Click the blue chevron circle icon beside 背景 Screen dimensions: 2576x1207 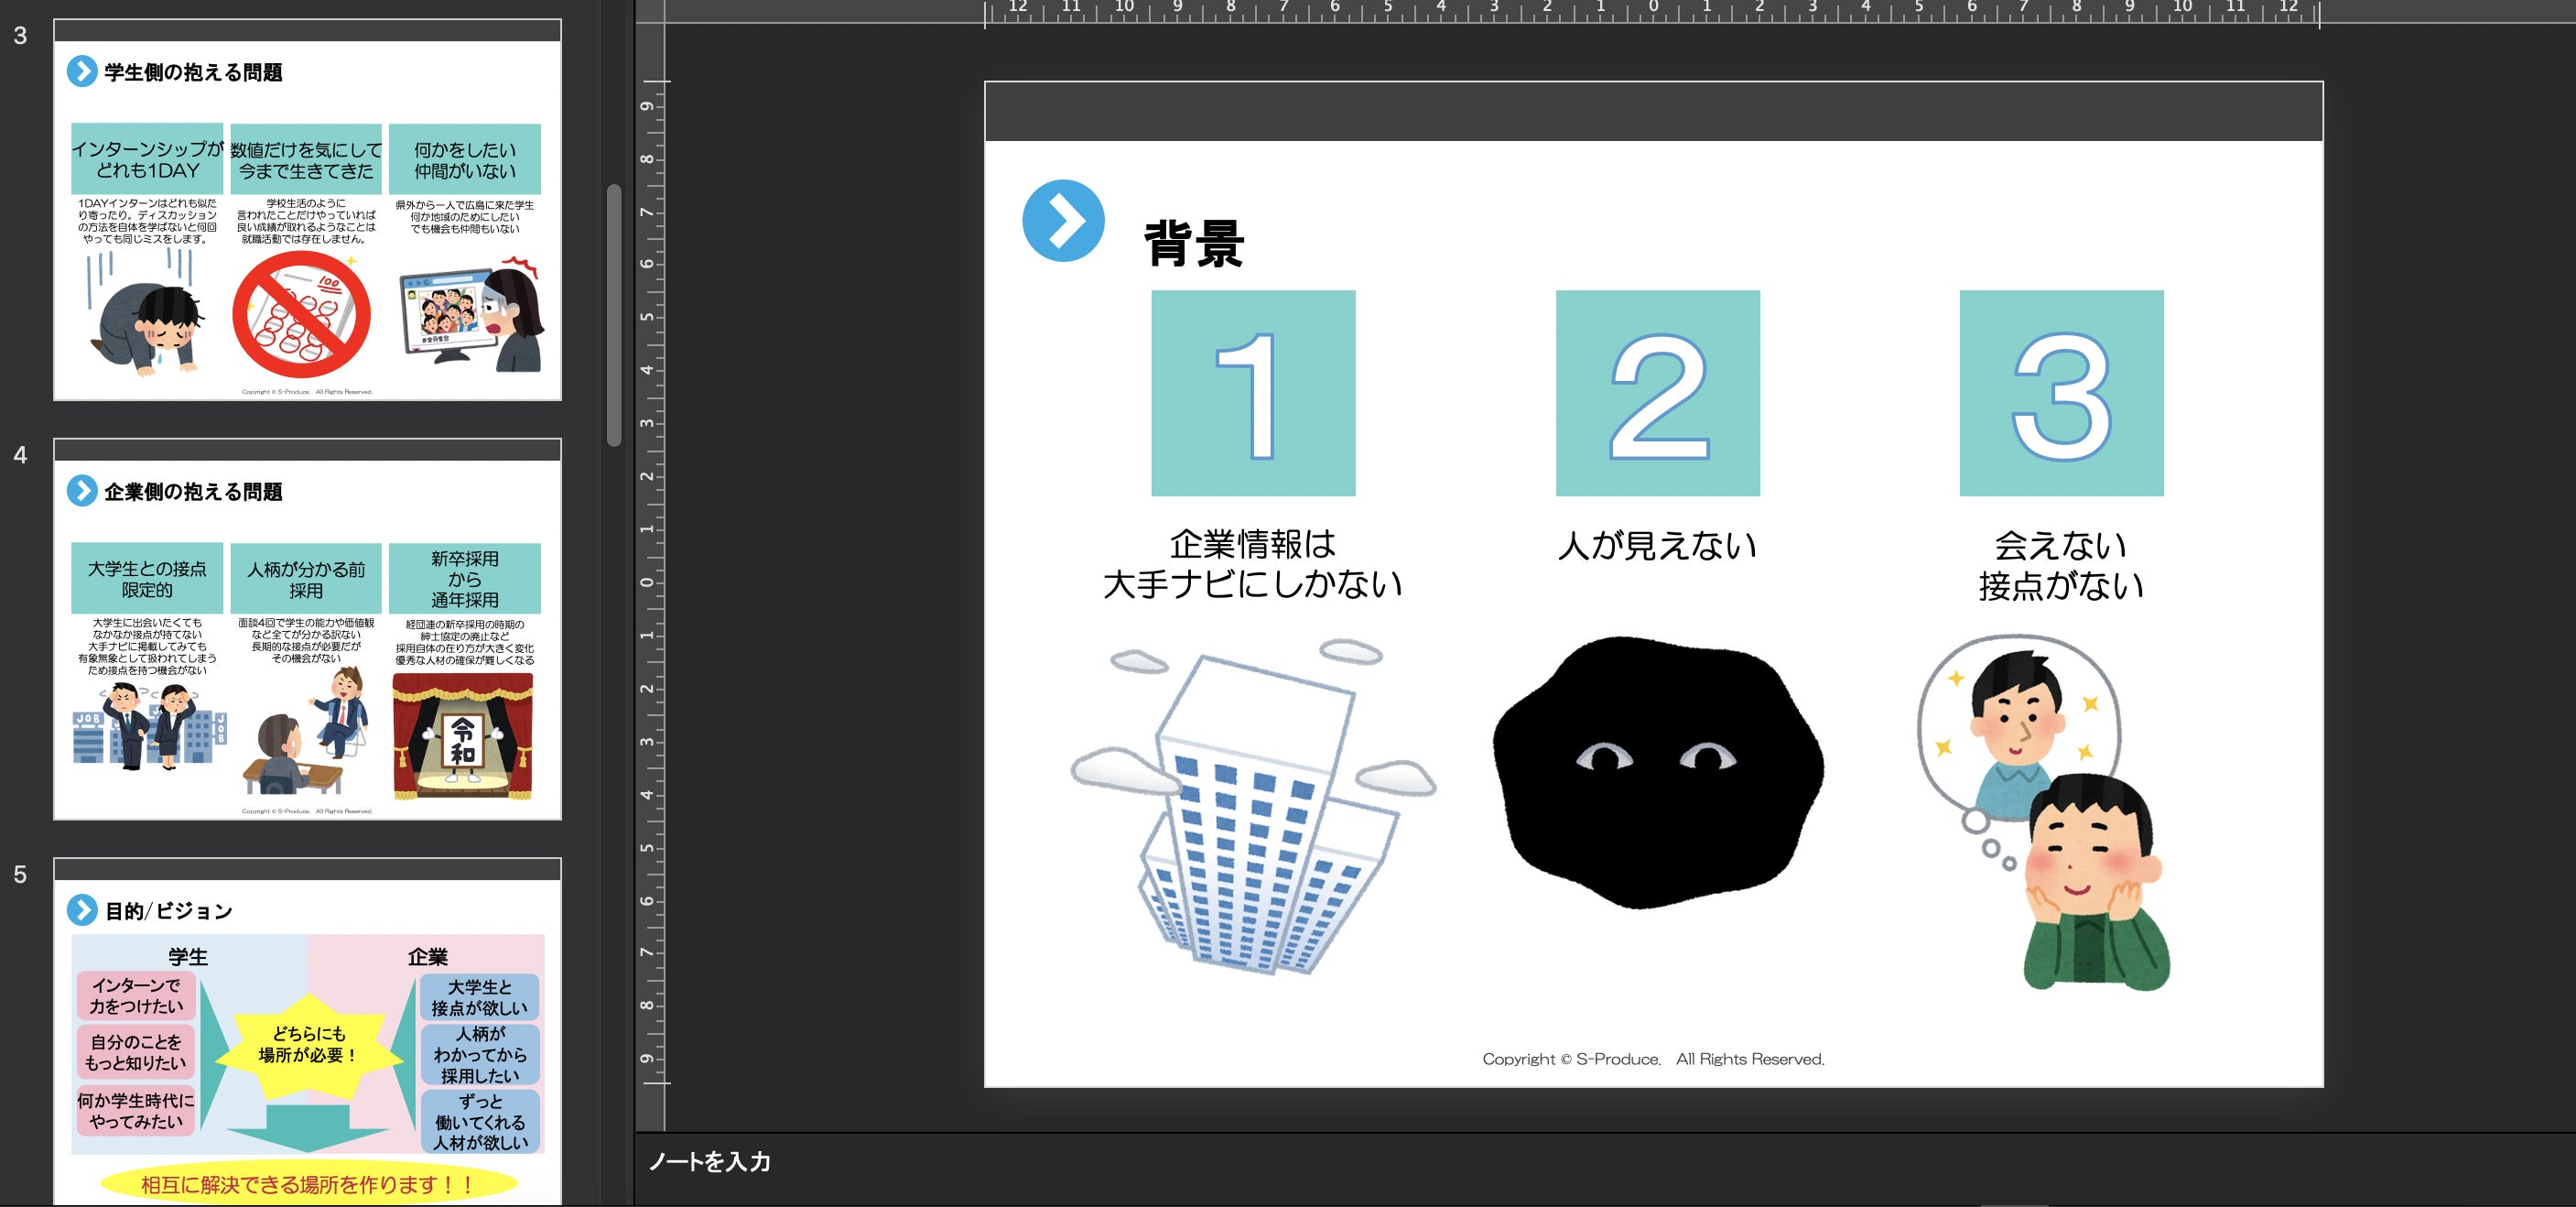(x=1063, y=221)
